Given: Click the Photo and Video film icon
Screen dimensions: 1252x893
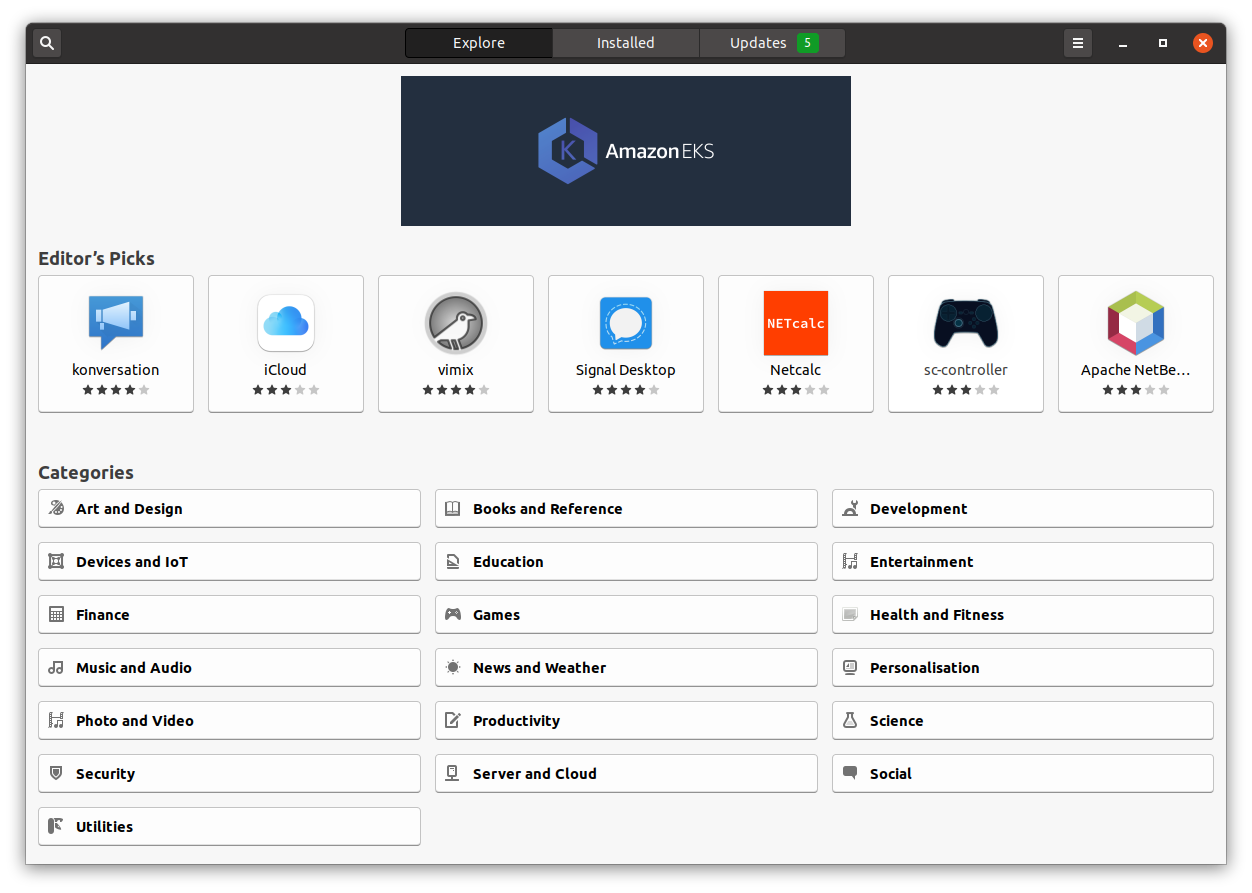Looking at the screenshot, I should pyautogui.click(x=57, y=720).
